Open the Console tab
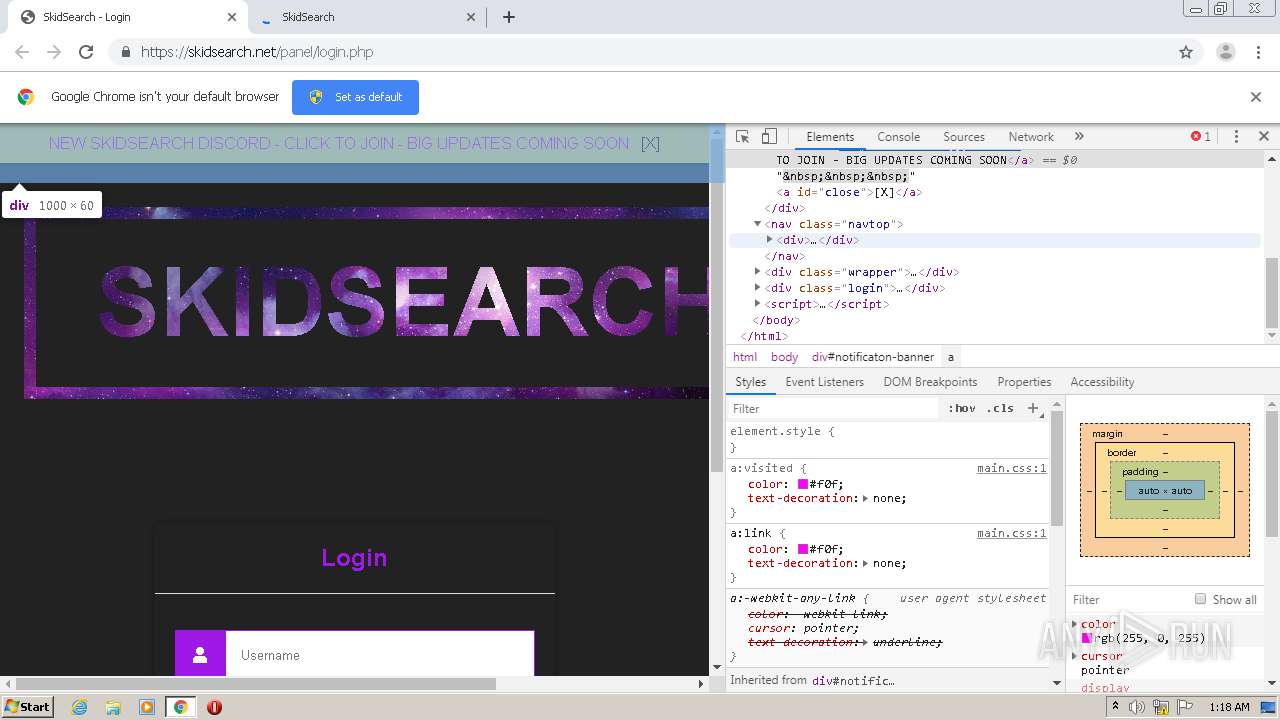1280x720 pixels. click(x=898, y=137)
